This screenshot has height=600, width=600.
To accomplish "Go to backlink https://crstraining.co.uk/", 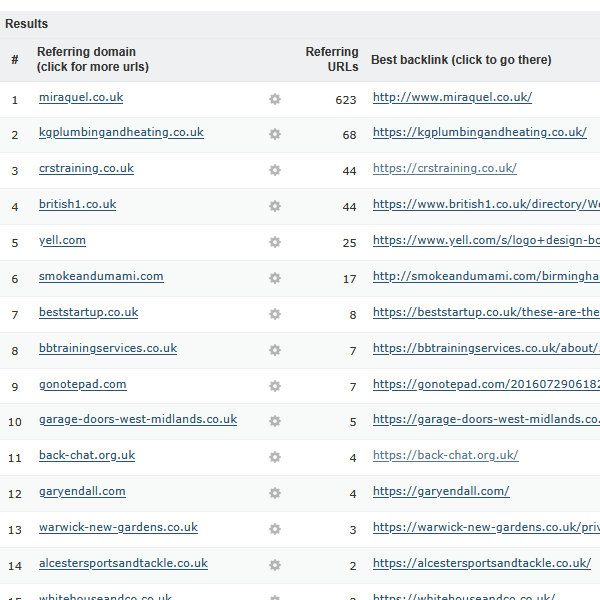I will (x=445, y=169).
